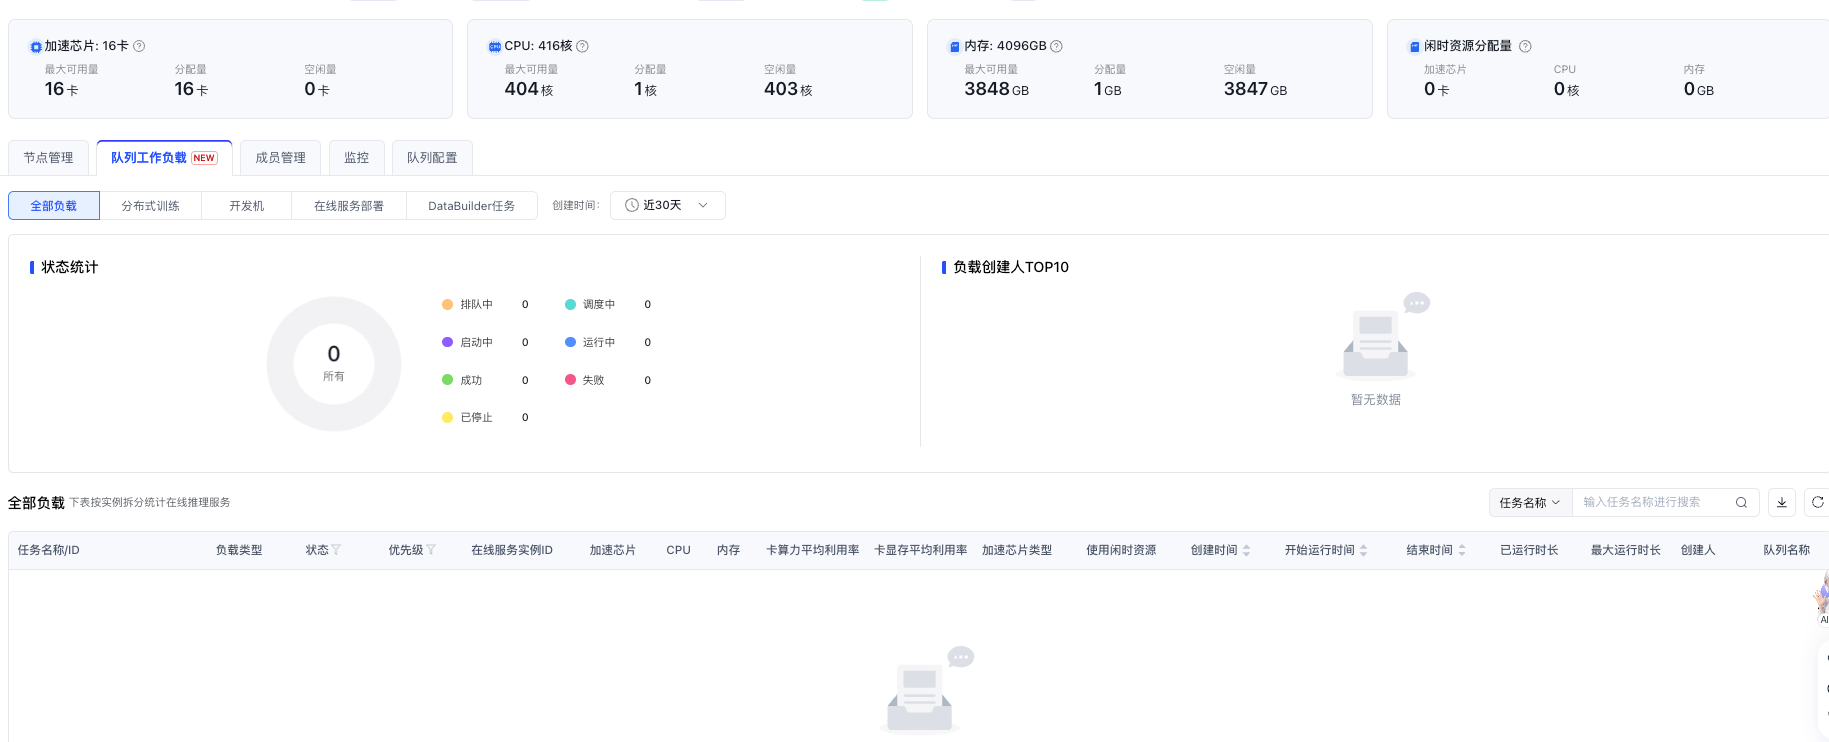Click the download export icon
Image resolution: width=1829 pixels, height=742 pixels.
click(1781, 503)
